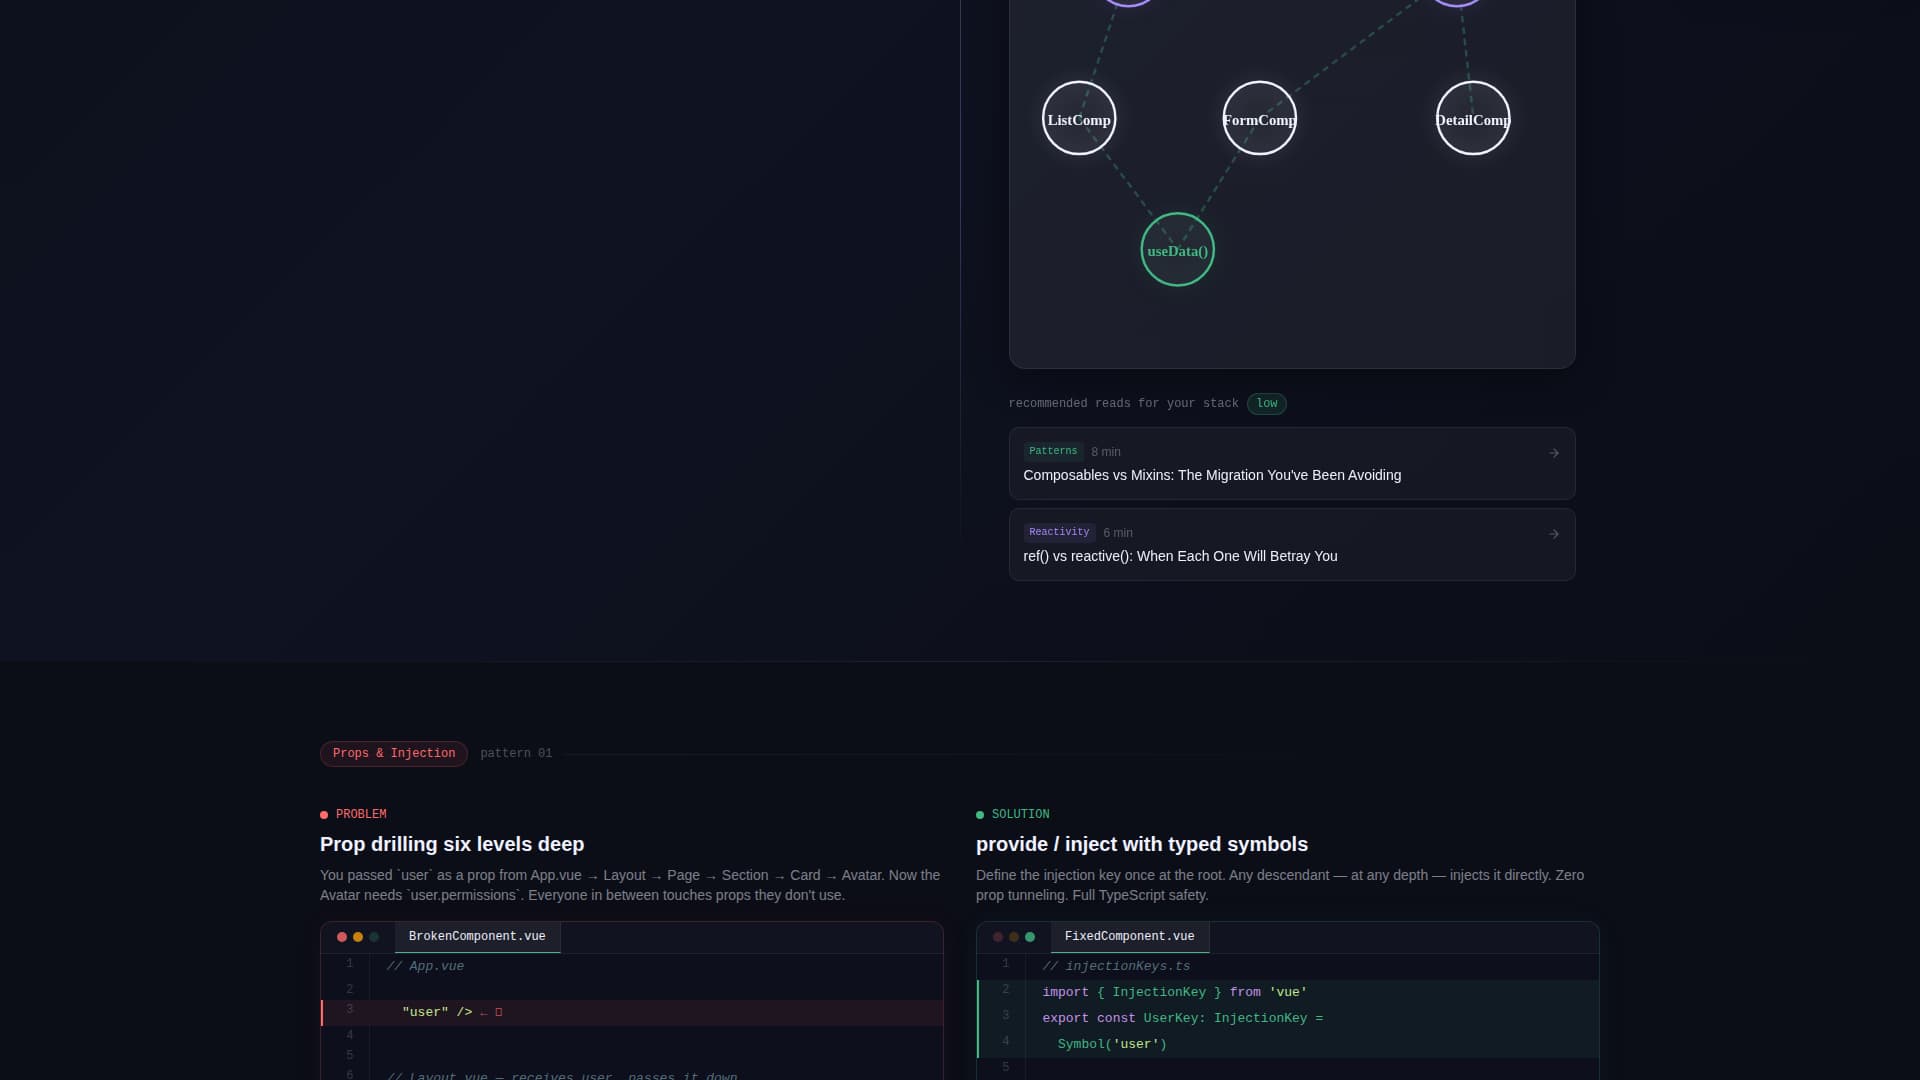This screenshot has height=1080, width=1920.
Task: Click the red traffic-light dot on BrokenComponent window
Action: pyautogui.click(x=341, y=937)
